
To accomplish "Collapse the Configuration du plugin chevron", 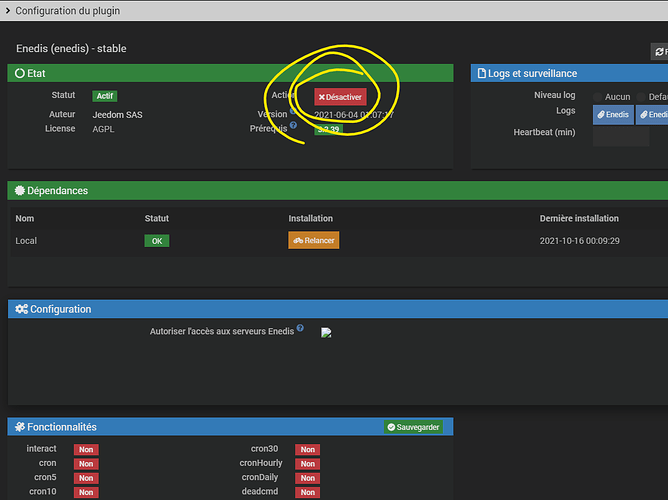I will [x=7, y=10].
